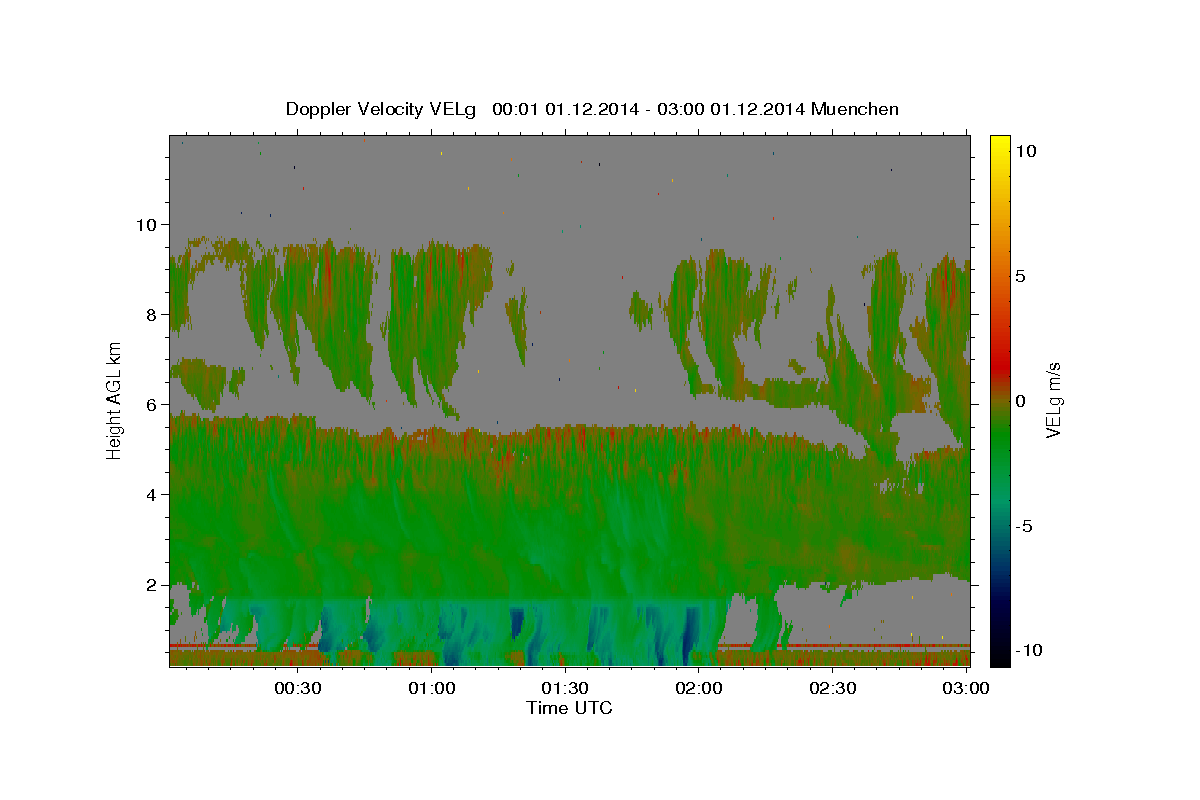
Task: Click the 00:30 time tick label
Action: (x=298, y=689)
